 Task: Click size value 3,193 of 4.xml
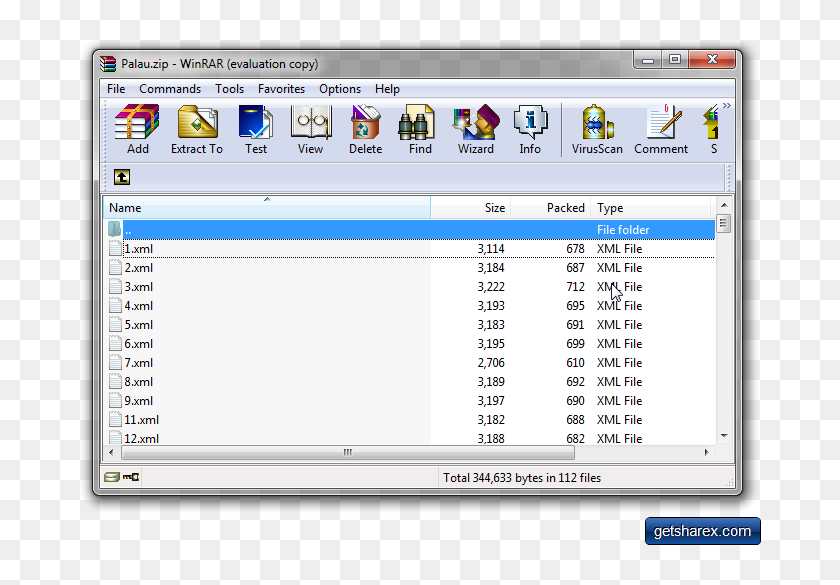(491, 305)
